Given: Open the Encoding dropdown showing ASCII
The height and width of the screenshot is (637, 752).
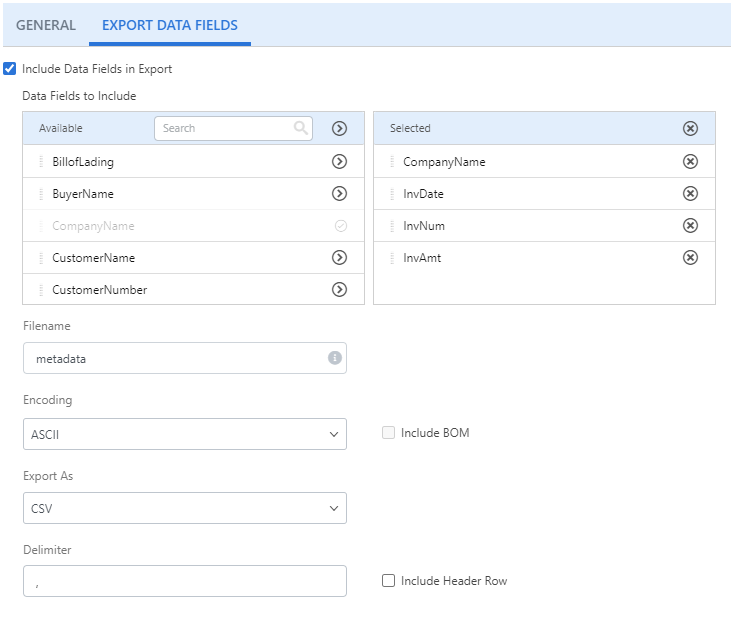Looking at the screenshot, I should pos(184,434).
